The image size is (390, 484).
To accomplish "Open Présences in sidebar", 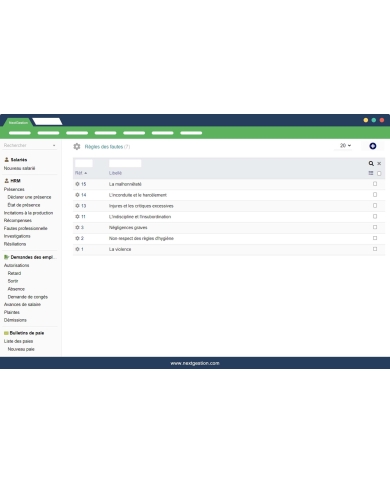I will pyautogui.click(x=14, y=189).
